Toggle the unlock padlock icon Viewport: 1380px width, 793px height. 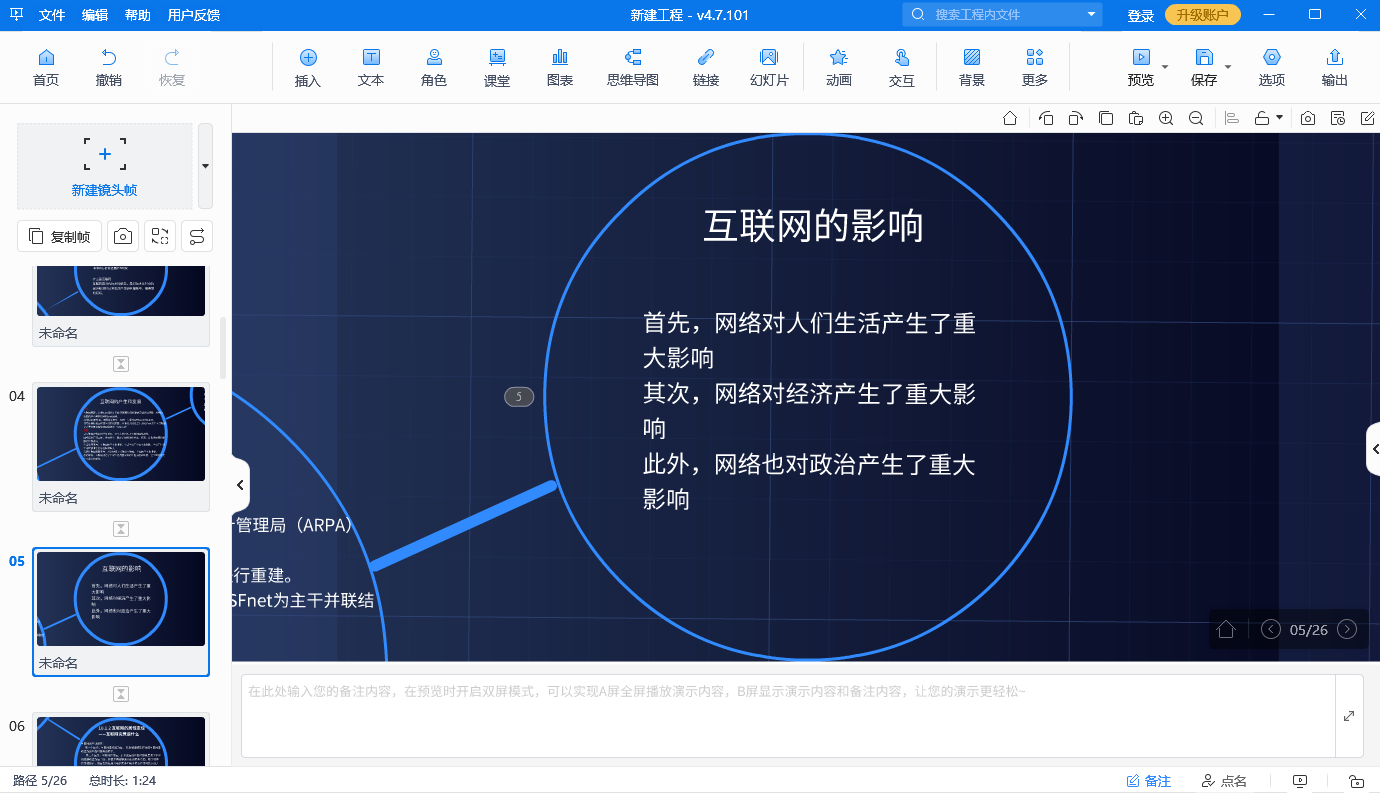click(x=1262, y=118)
